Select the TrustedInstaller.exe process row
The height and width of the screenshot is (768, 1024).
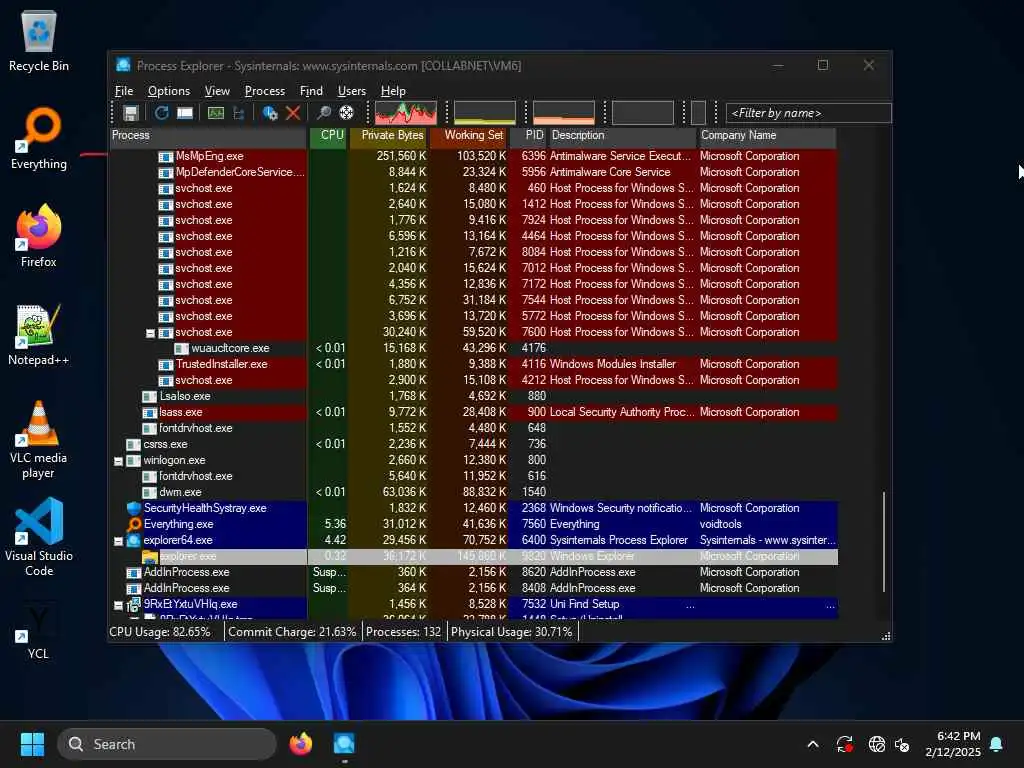tap(473, 364)
